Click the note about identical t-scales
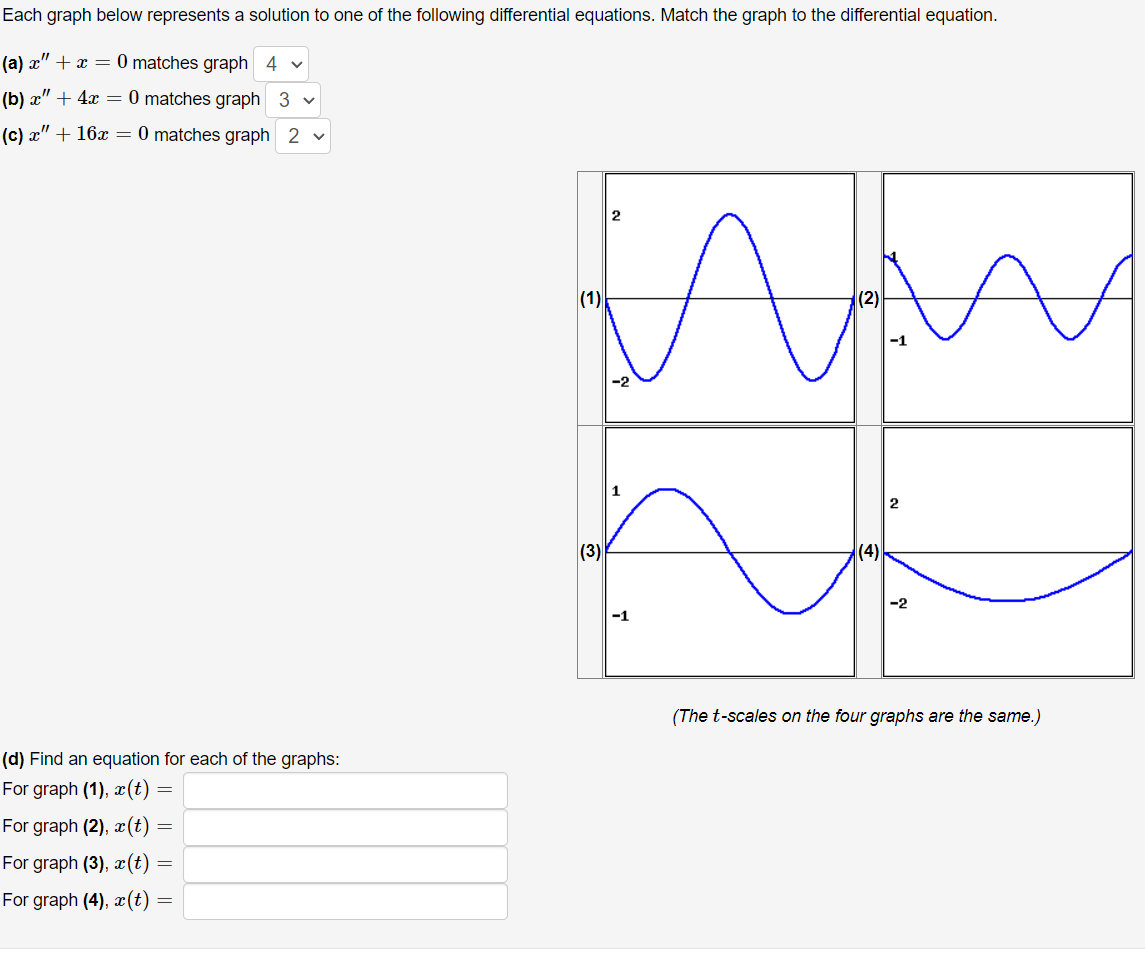 click(x=857, y=716)
